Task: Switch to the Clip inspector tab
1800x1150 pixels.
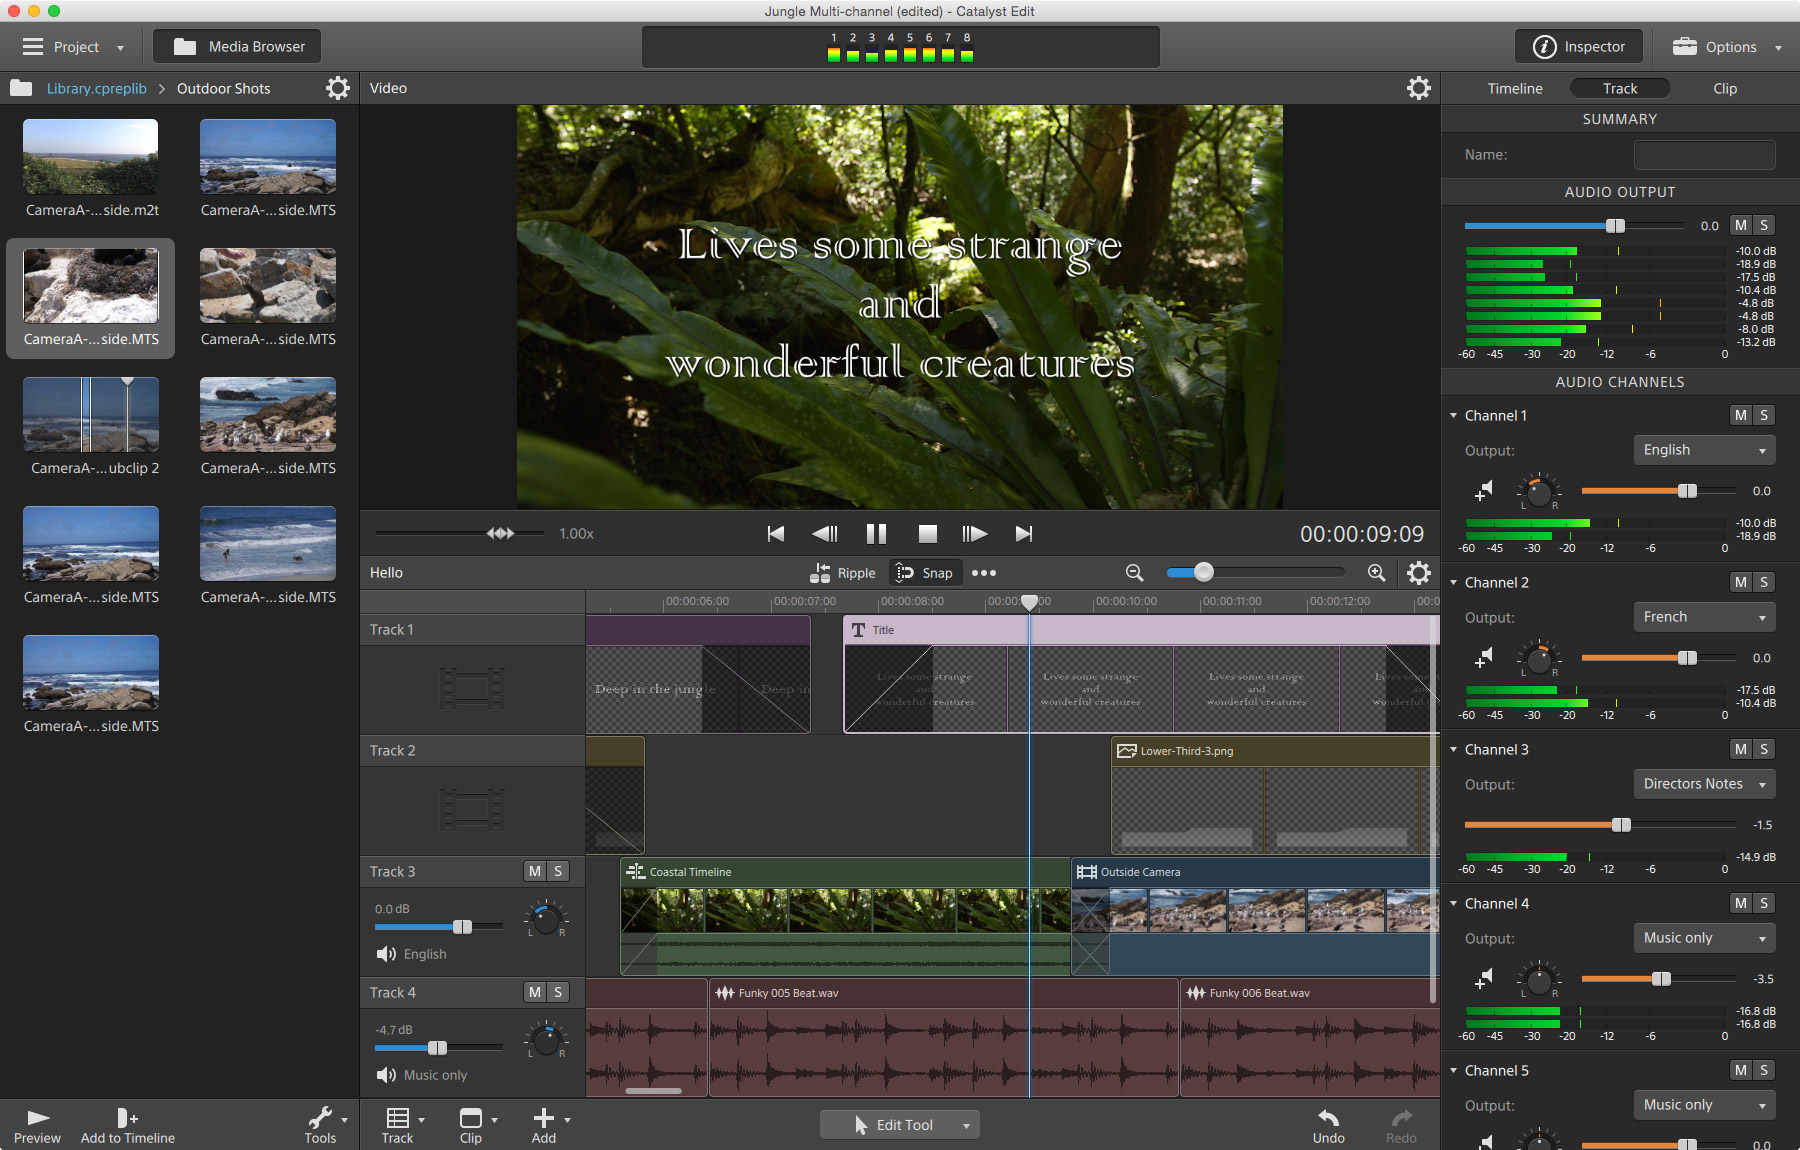Action: coord(1725,88)
